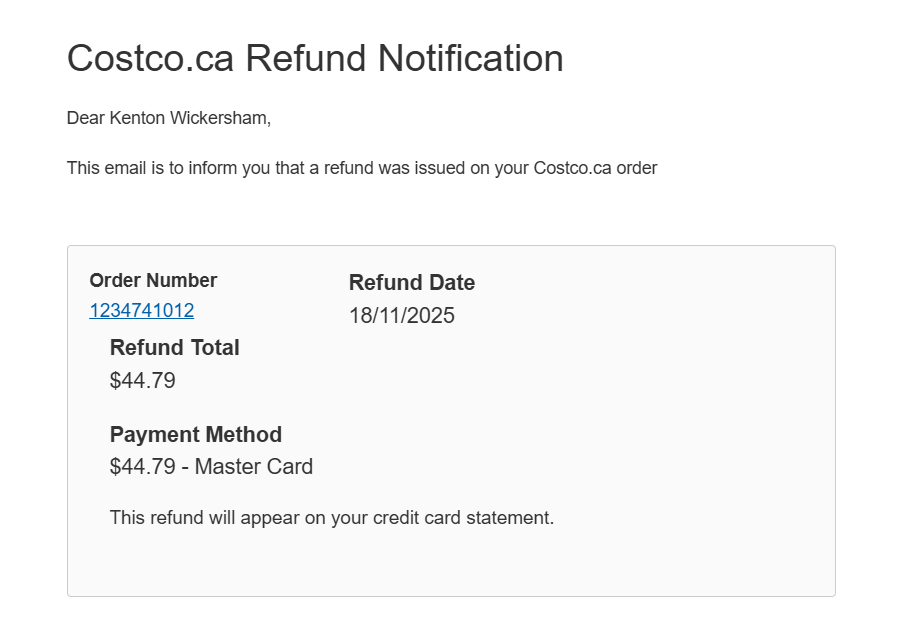Click the 'Payment Method' label
909x628 pixels.
195,435
